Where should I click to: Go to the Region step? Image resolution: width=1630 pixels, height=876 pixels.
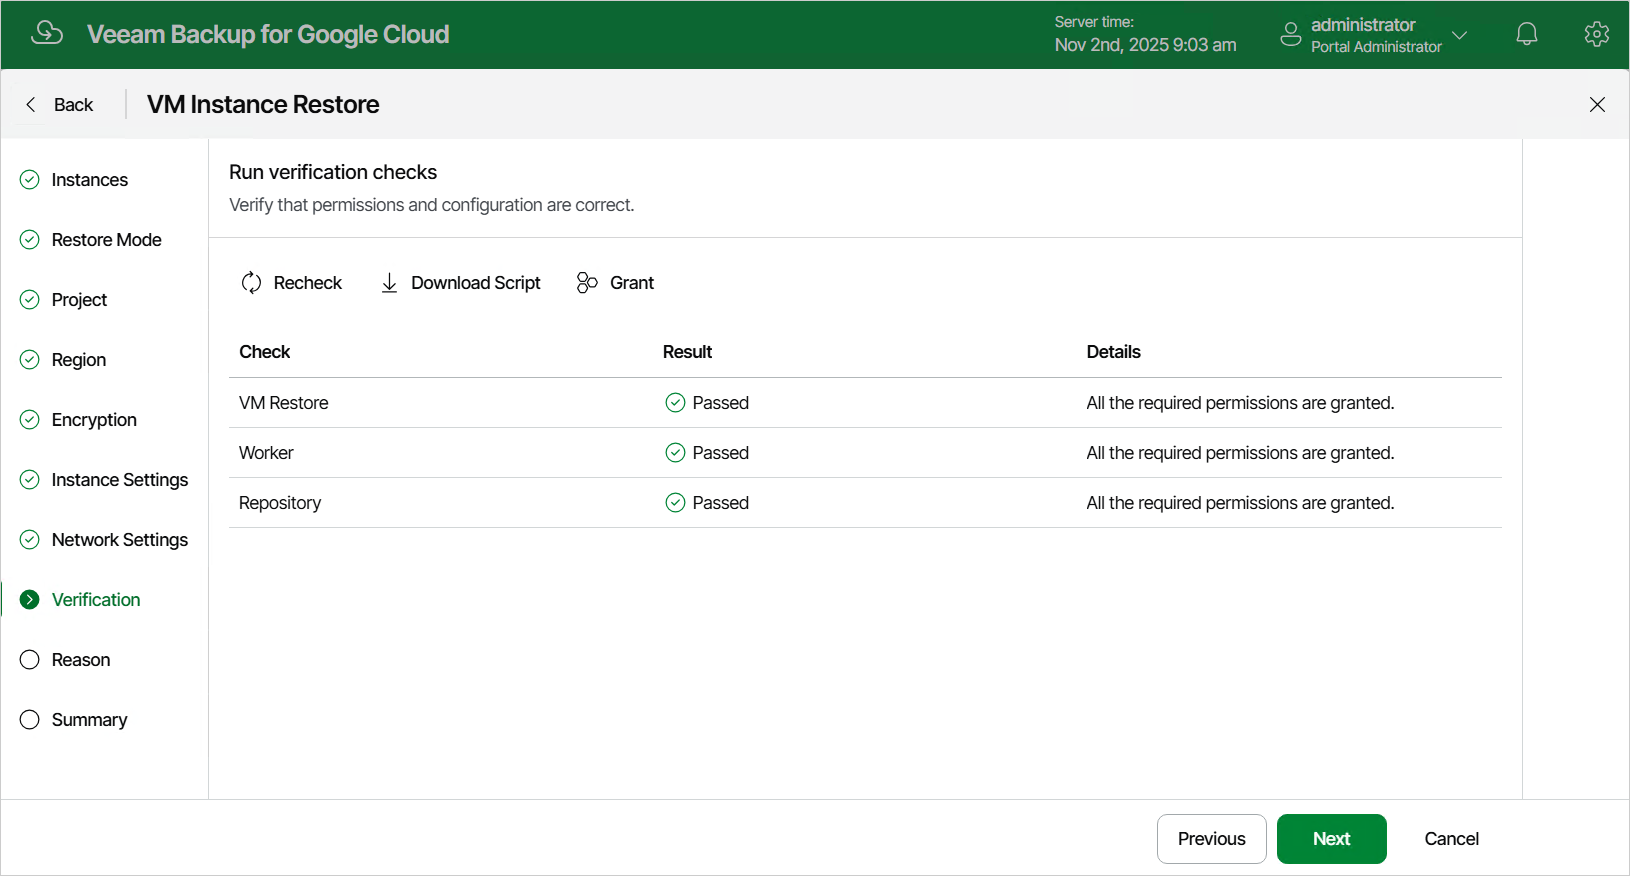point(79,360)
